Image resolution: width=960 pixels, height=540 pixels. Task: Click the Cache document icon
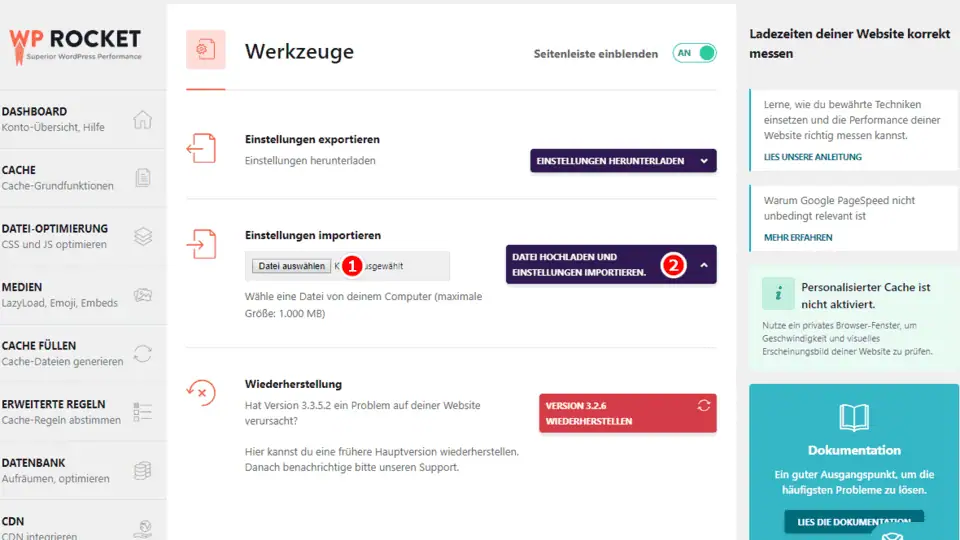[x=143, y=178]
